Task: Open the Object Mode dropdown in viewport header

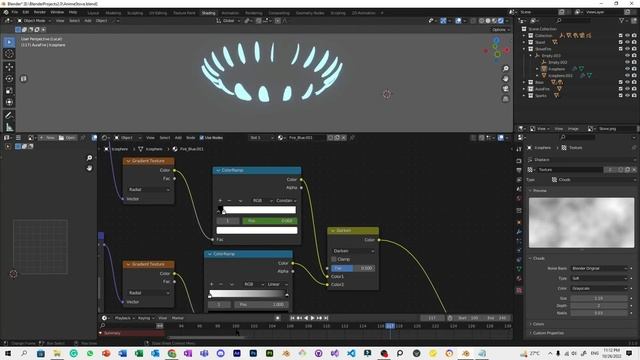Action: point(34,20)
